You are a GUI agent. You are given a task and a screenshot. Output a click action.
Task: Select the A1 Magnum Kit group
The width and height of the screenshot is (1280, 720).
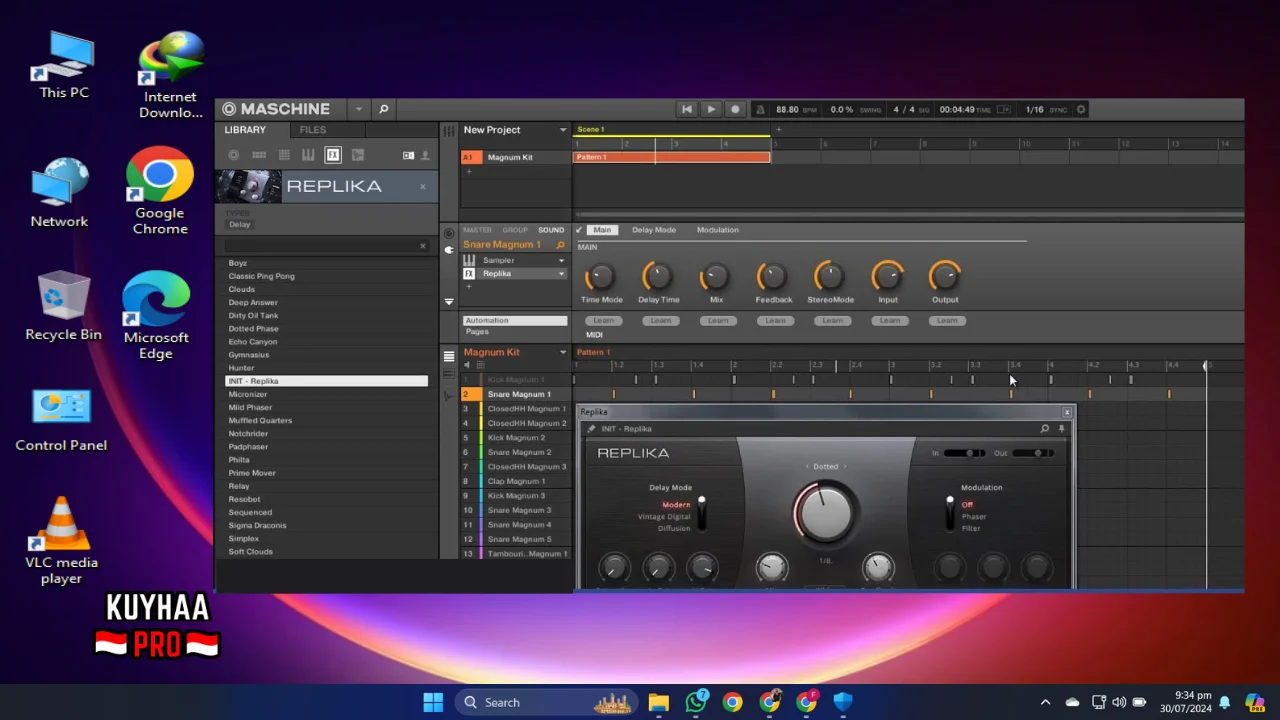coord(515,157)
